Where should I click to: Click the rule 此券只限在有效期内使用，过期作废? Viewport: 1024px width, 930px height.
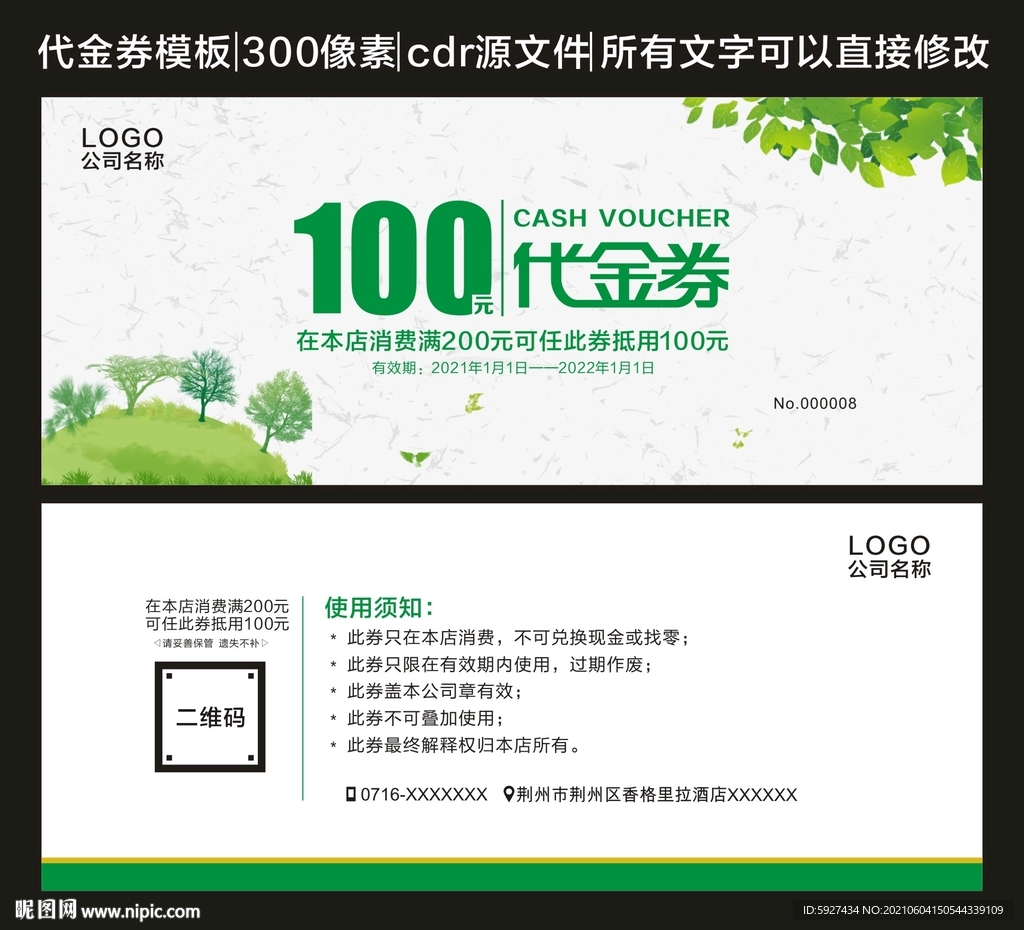point(500,665)
